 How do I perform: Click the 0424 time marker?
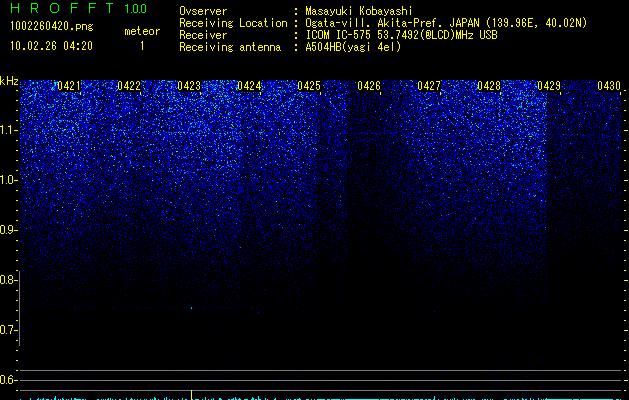(x=249, y=86)
